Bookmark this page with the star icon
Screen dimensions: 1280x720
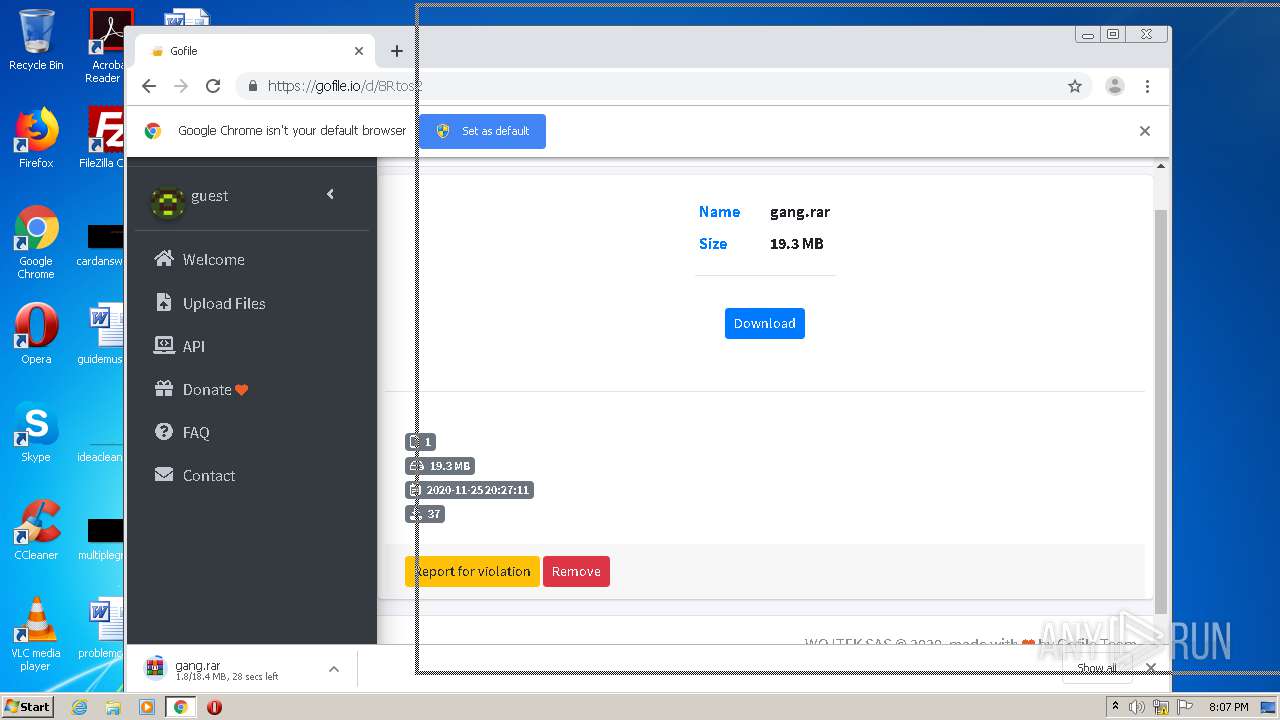point(1075,86)
